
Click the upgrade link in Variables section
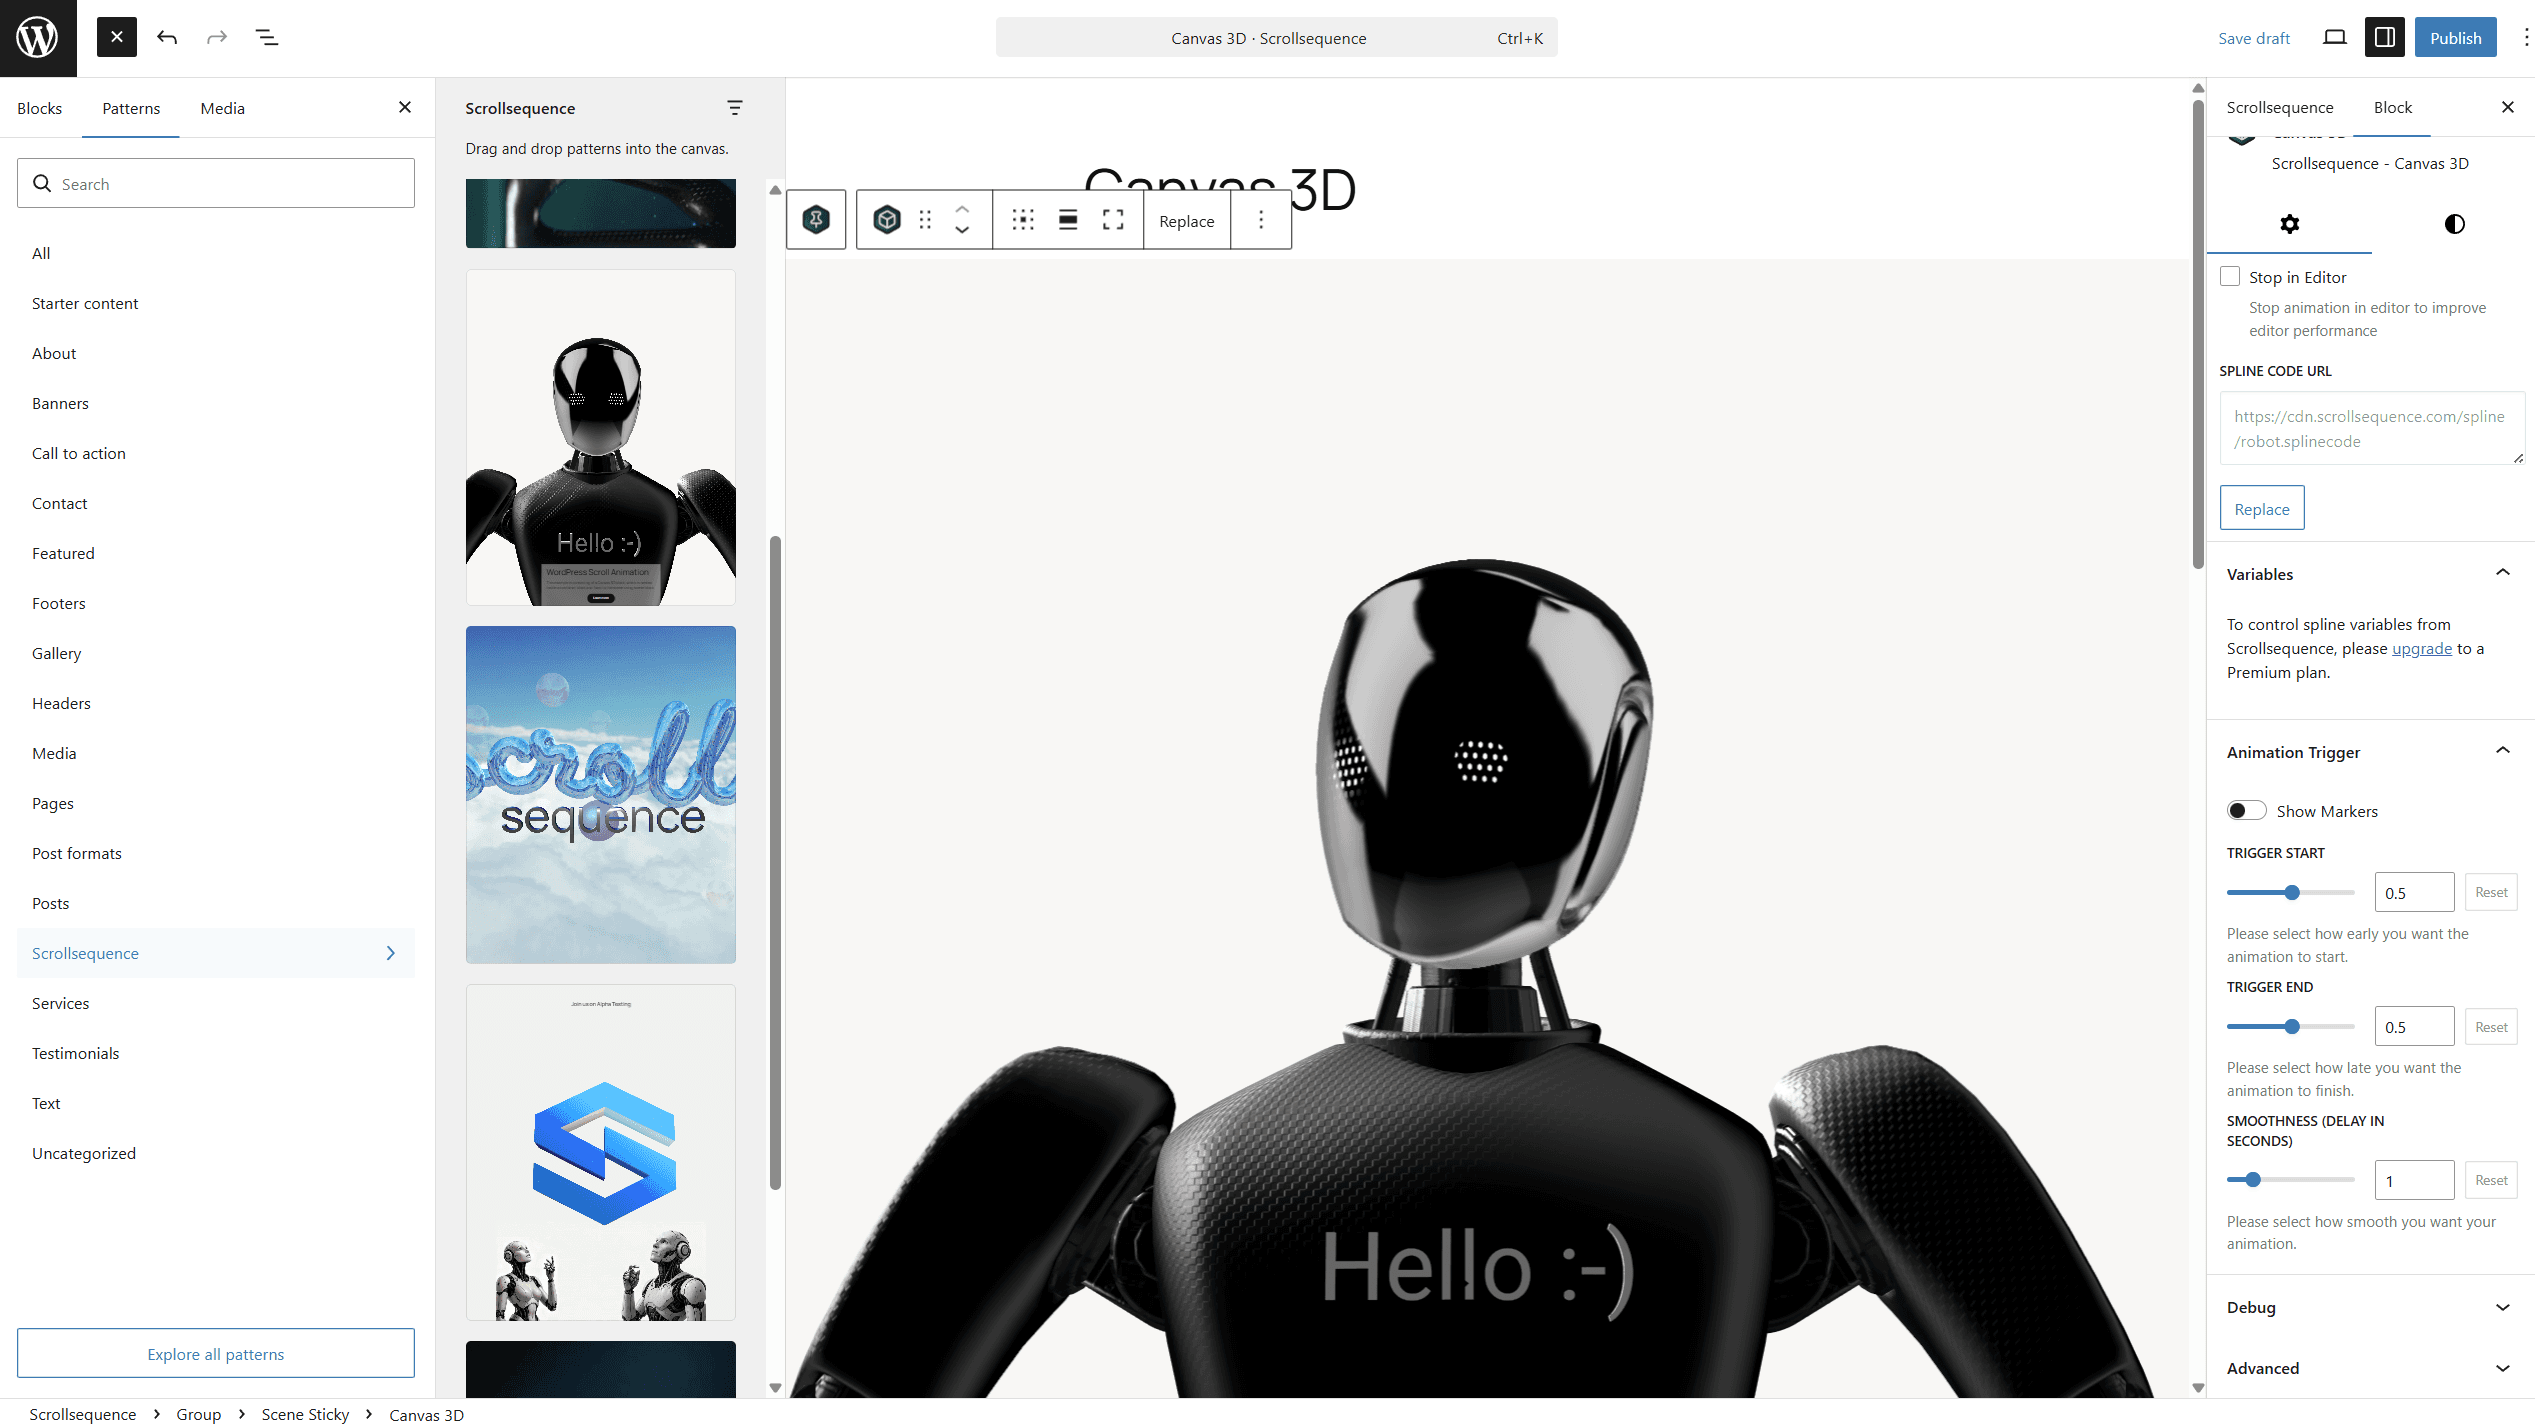click(x=2421, y=648)
